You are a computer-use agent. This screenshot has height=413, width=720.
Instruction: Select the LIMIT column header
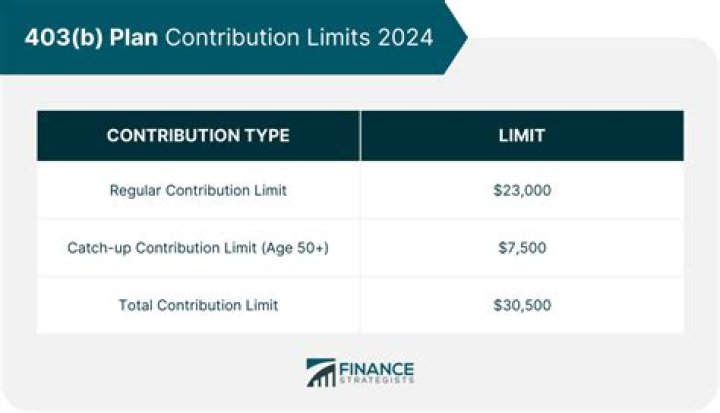click(x=521, y=135)
